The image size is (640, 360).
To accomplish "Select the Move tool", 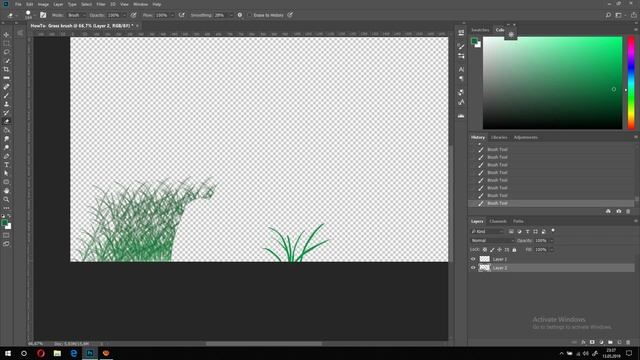I will pos(7,35).
